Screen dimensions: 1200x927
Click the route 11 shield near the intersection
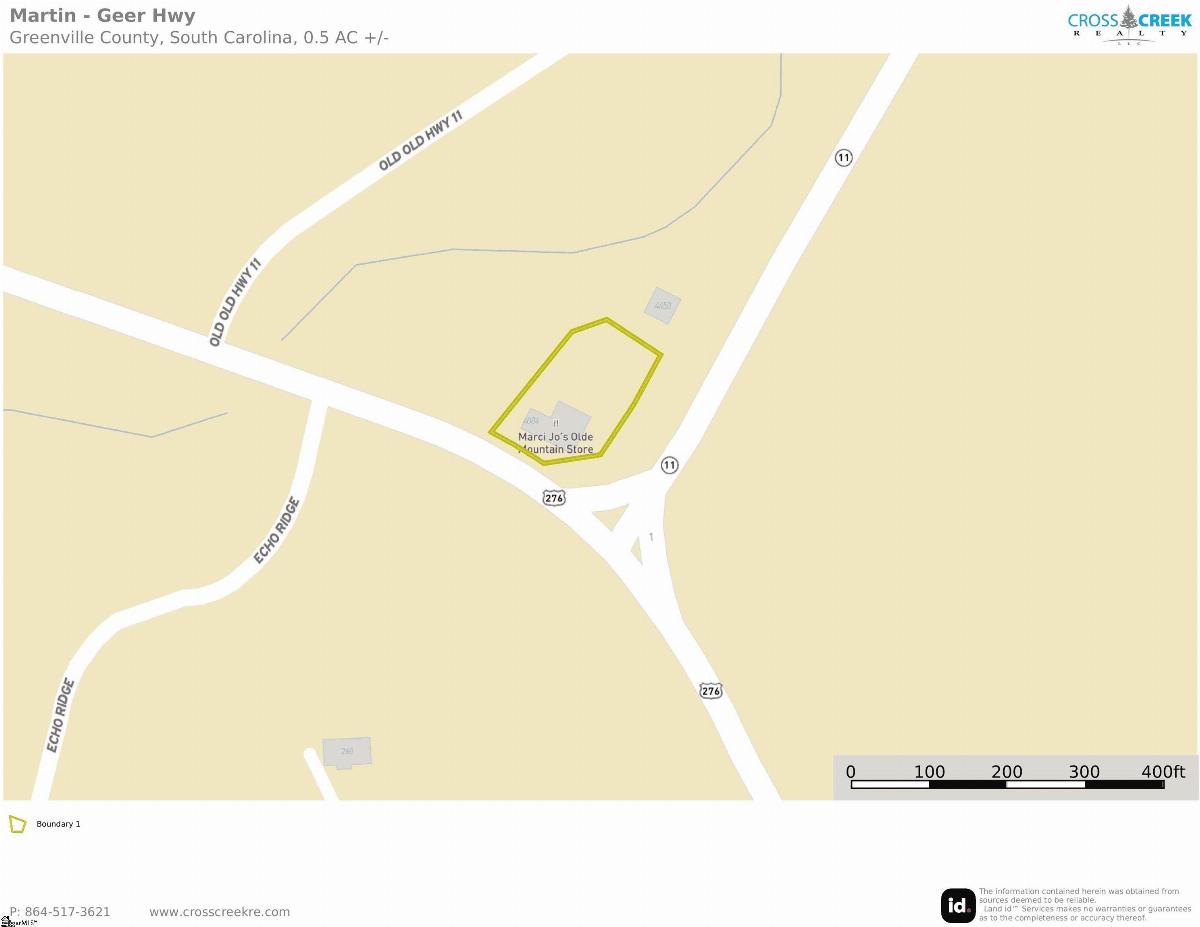click(669, 465)
